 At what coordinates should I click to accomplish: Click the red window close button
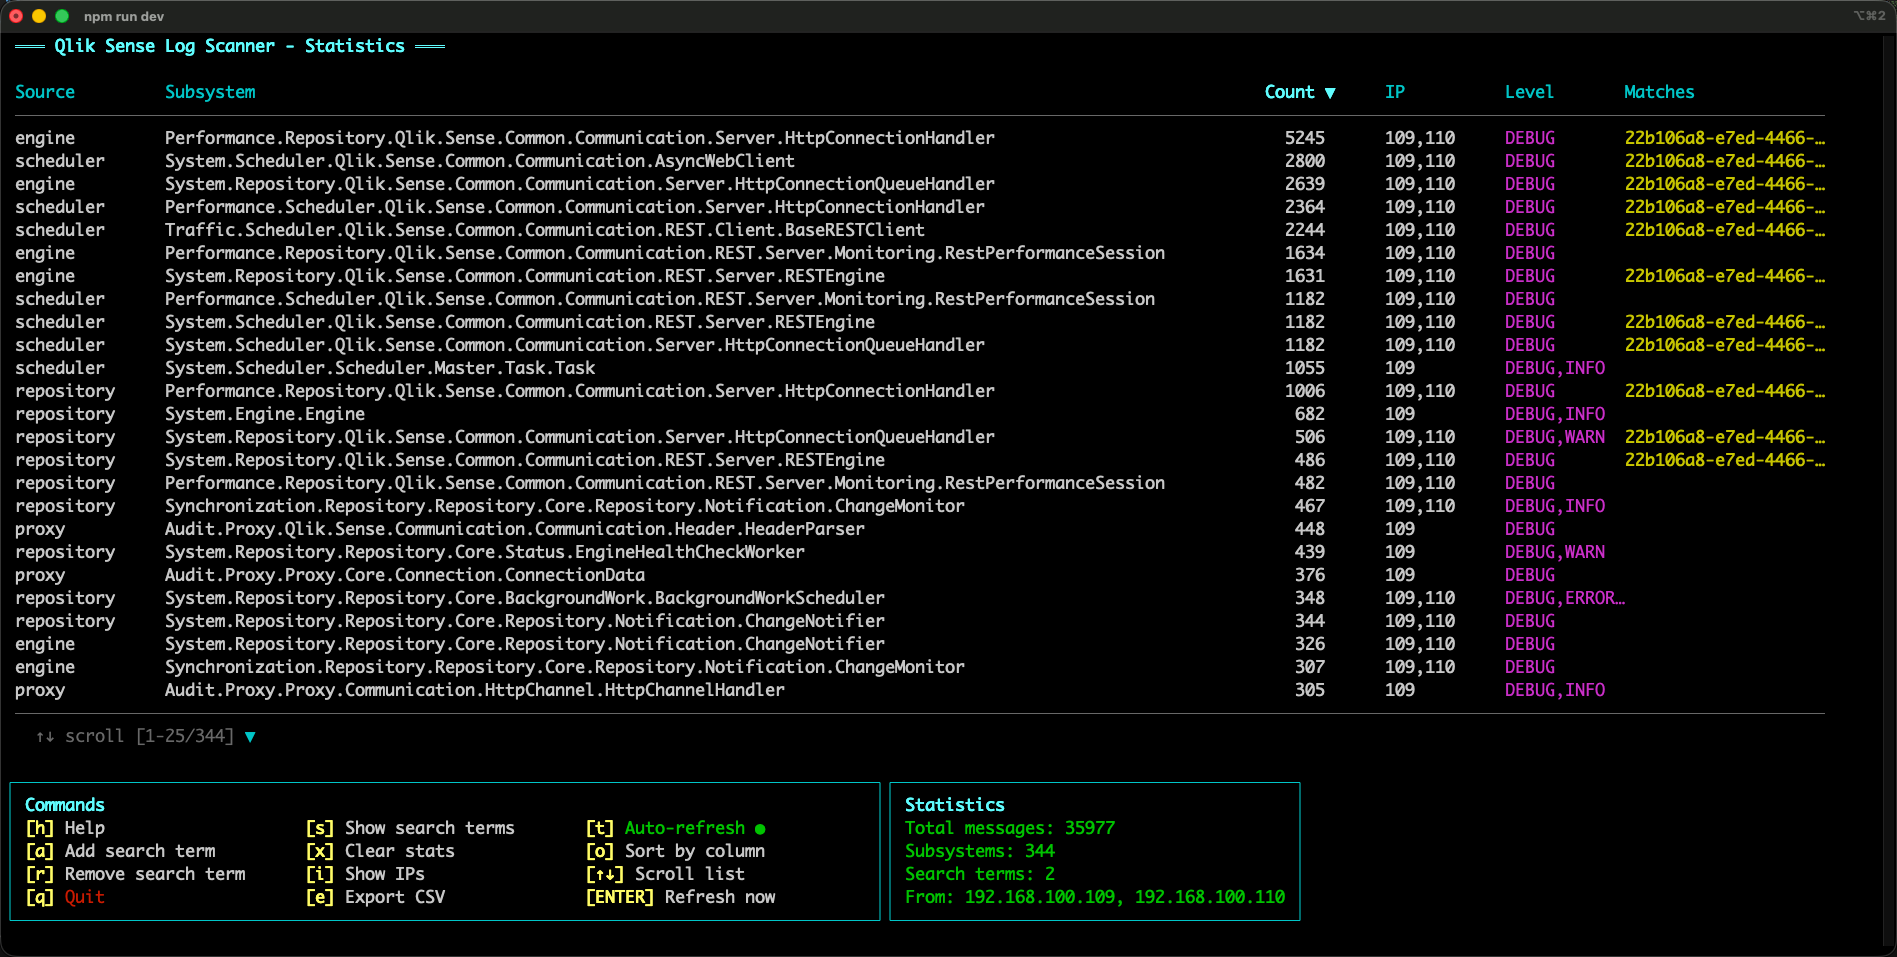[16, 16]
